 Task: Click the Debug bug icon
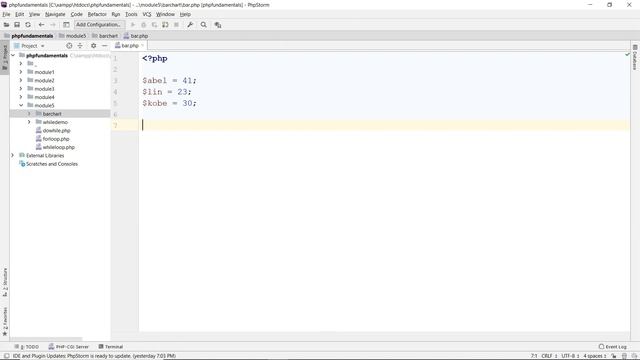(x=143, y=25)
